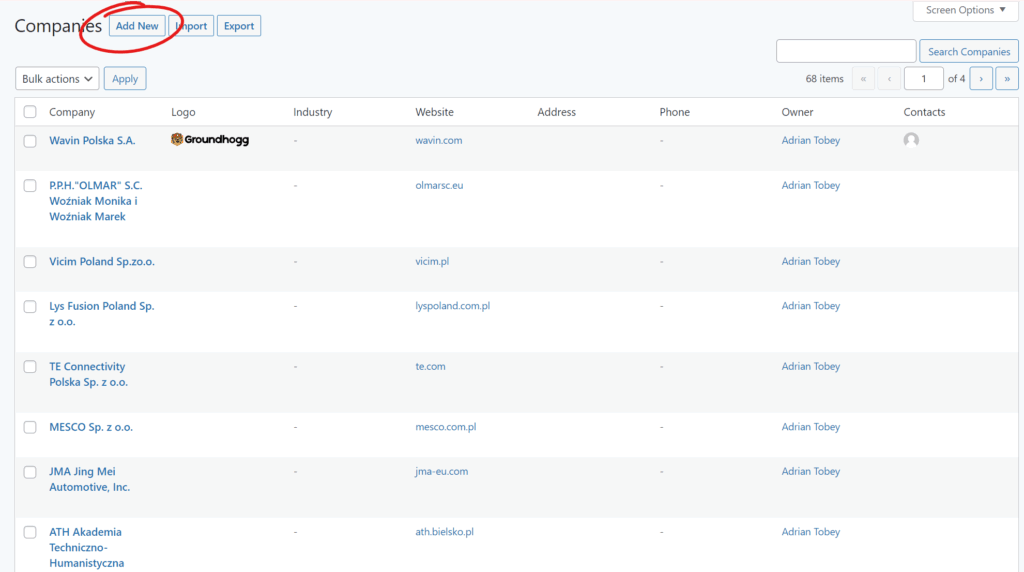The width and height of the screenshot is (1024, 572).
Task: Click the contact avatar icon for Wavin Polska
Action: [x=911, y=140]
